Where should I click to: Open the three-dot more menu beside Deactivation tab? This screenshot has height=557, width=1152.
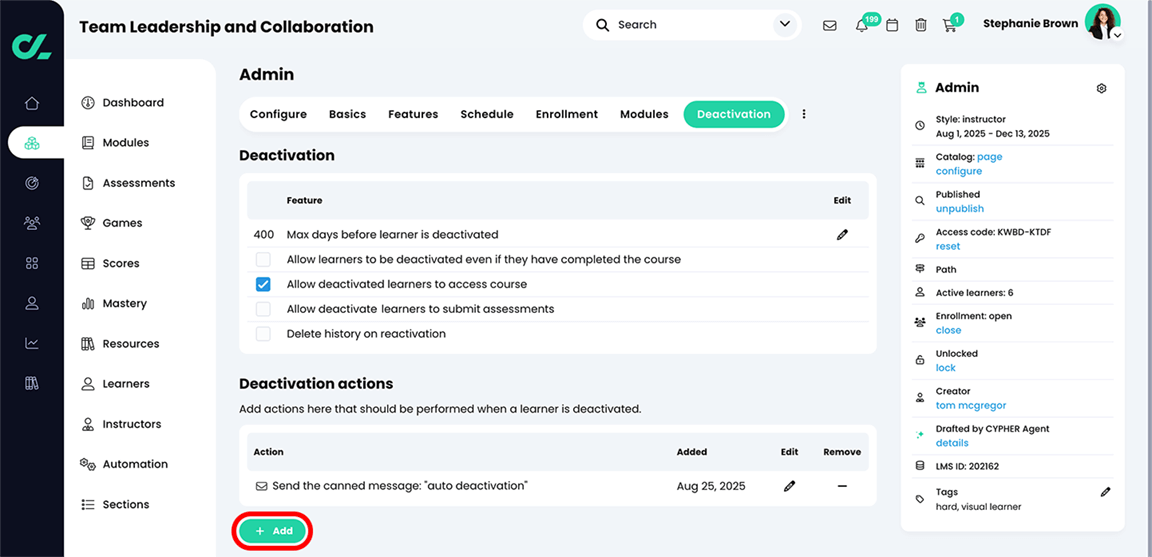[x=804, y=114]
